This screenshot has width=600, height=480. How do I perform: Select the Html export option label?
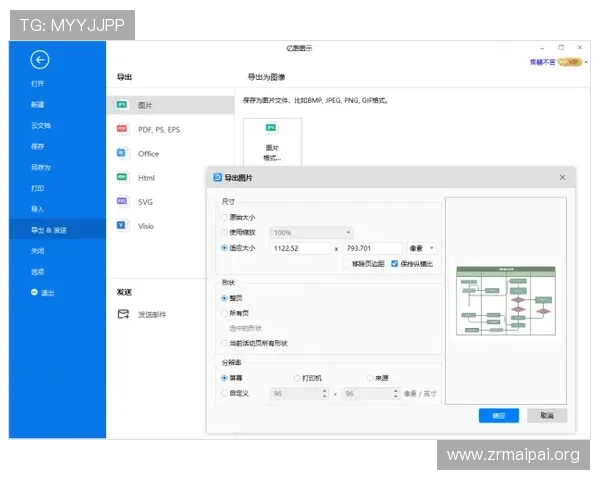[x=147, y=178]
